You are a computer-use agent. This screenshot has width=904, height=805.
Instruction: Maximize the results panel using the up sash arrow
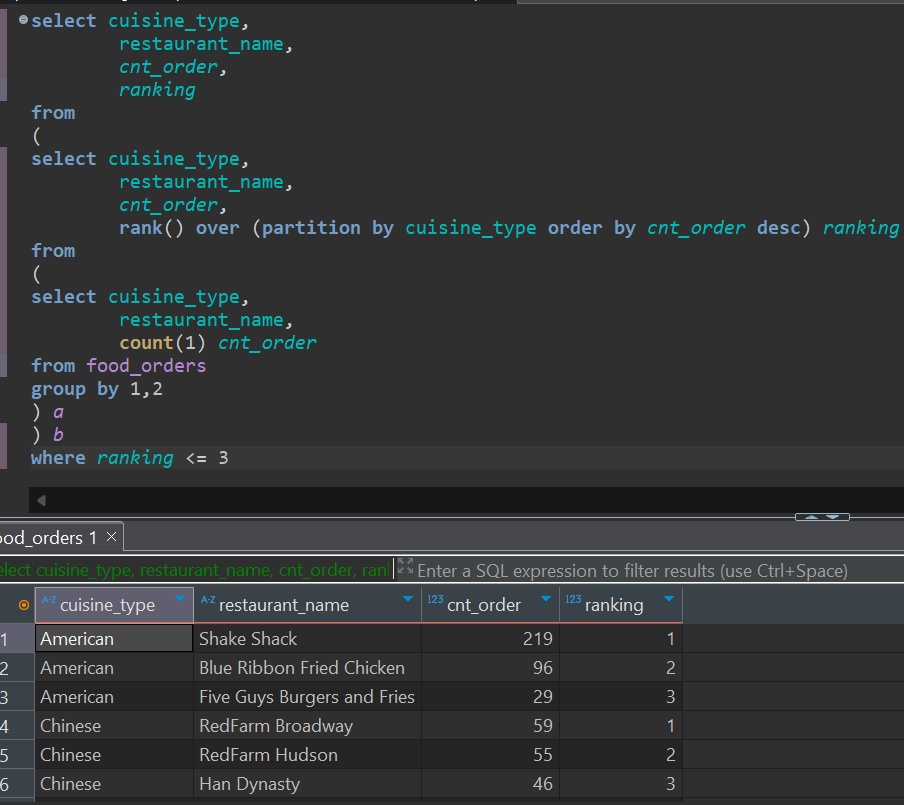pos(812,517)
